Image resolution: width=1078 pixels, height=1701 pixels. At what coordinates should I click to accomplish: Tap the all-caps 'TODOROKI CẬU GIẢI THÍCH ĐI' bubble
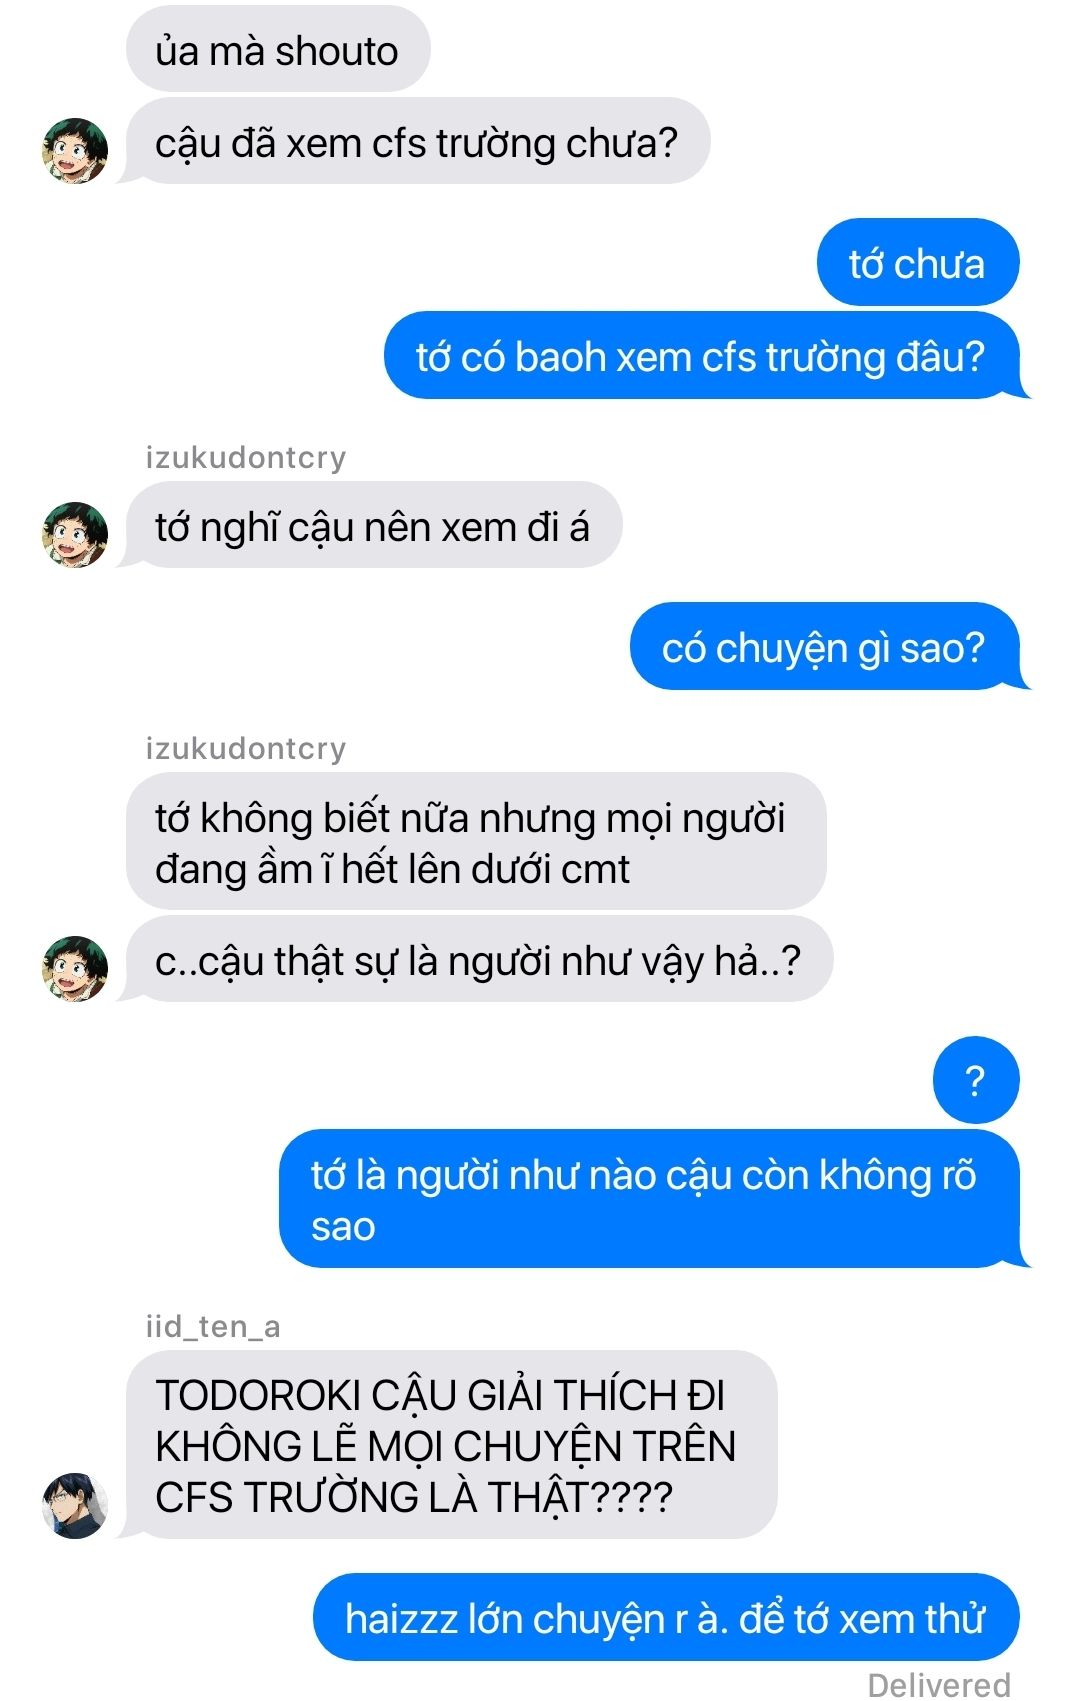tap(450, 1444)
